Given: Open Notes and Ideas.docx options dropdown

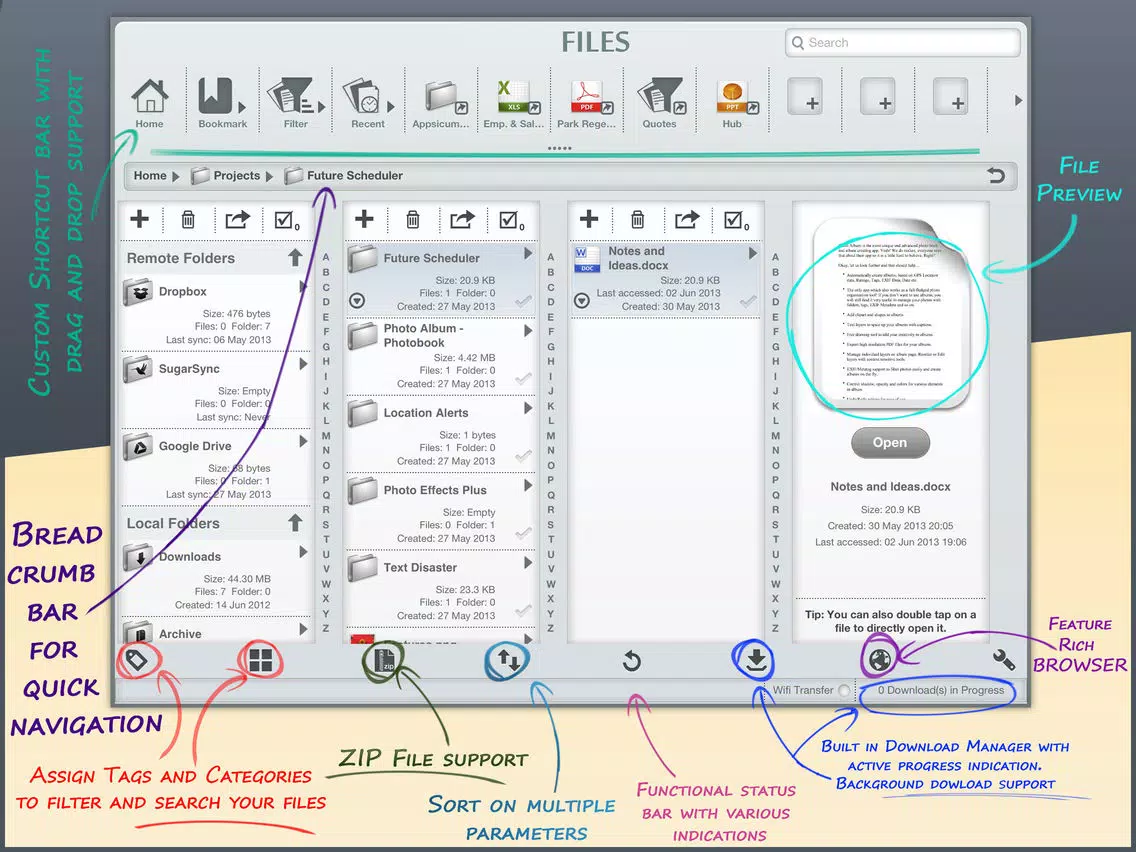Looking at the screenshot, I should click(x=581, y=300).
